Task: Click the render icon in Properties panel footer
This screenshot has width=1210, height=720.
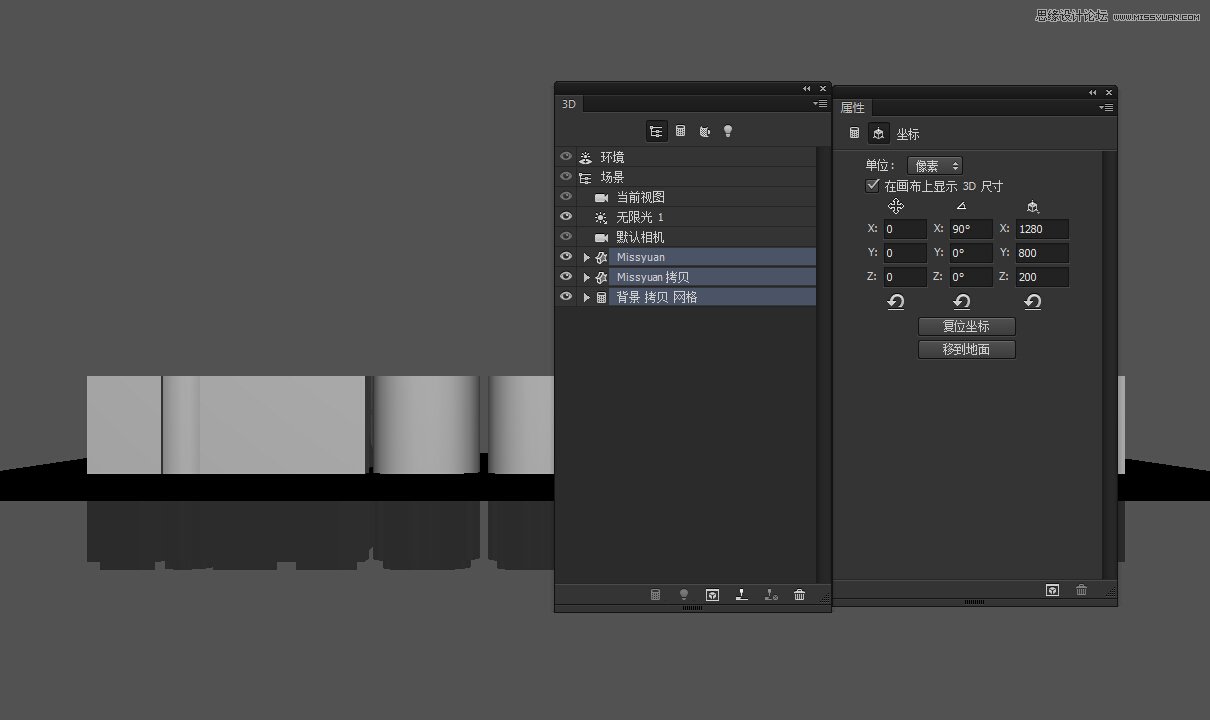Action: [x=1052, y=591]
